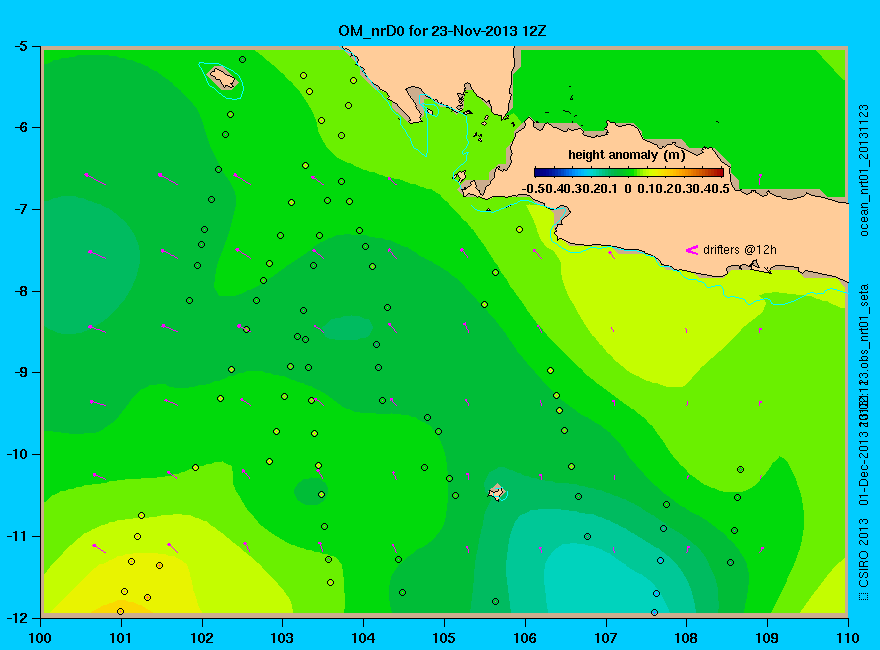Click the y-axis label -8
880x650 pixels.
tap(20, 291)
